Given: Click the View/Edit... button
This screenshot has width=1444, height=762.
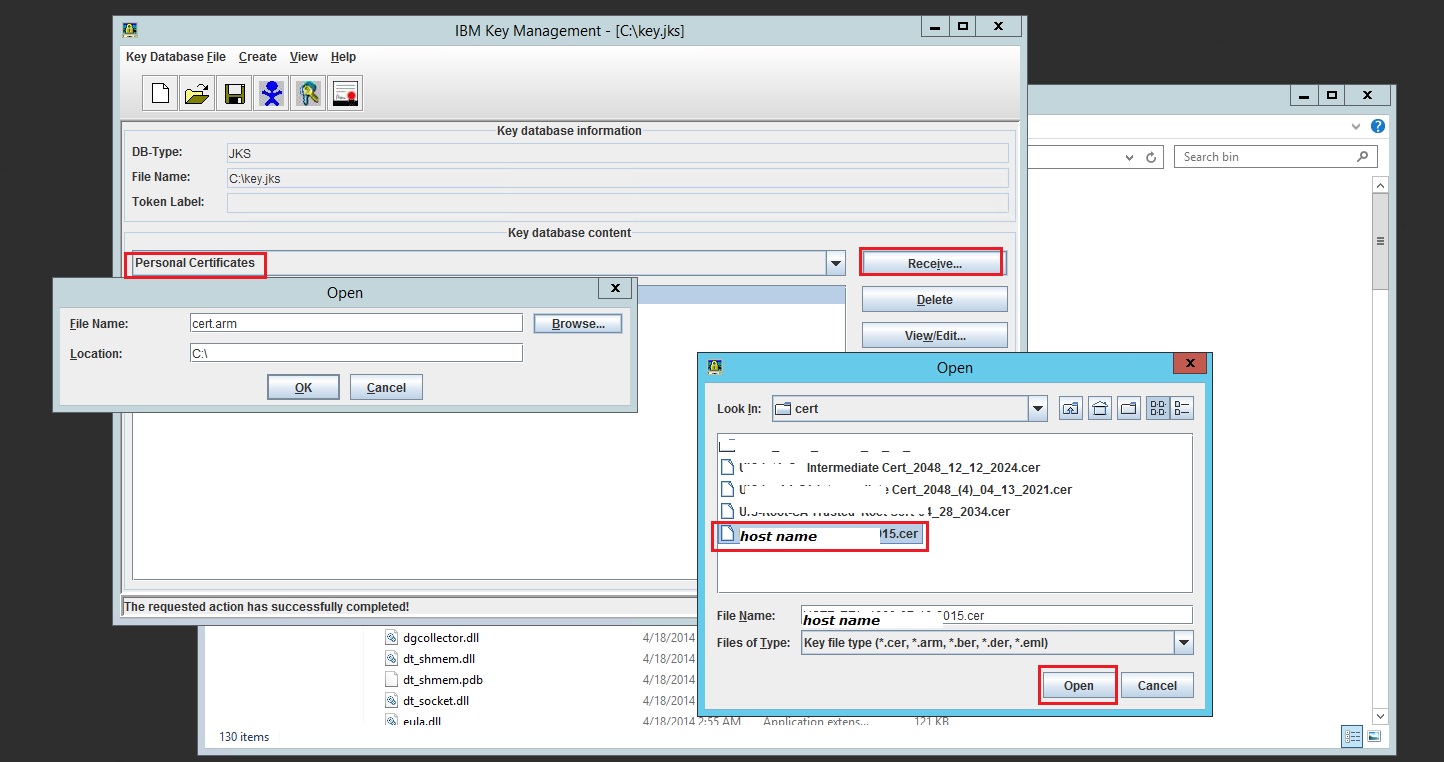Looking at the screenshot, I should coord(935,336).
